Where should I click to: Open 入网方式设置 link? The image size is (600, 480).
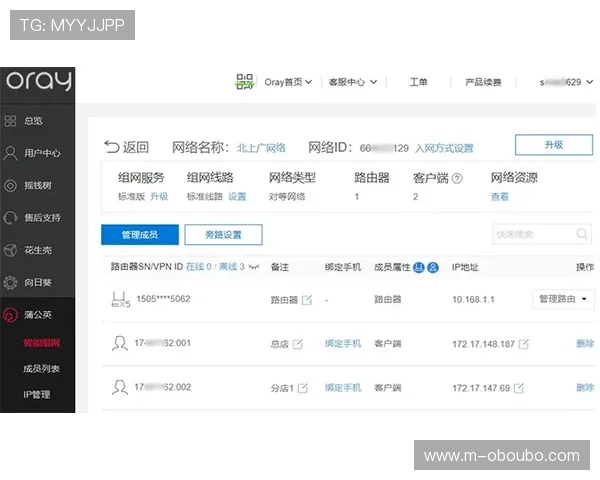pos(444,148)
